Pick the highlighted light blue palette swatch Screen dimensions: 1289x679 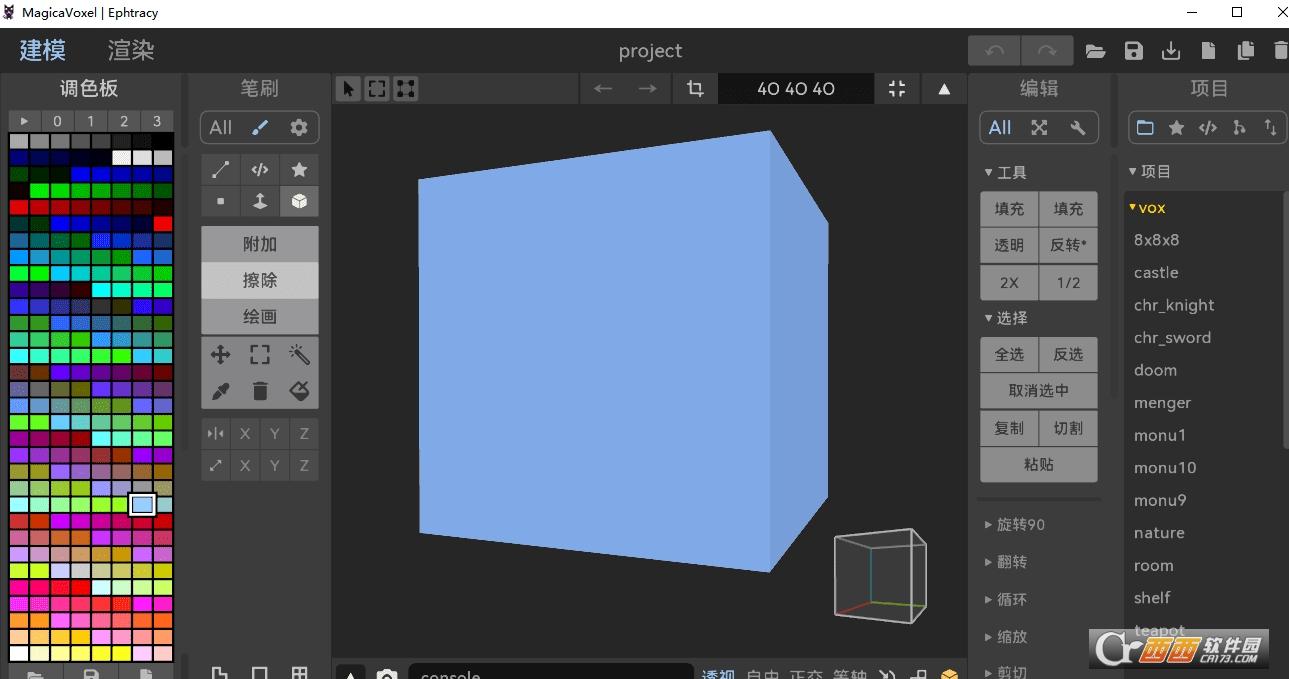coord(143,504)
